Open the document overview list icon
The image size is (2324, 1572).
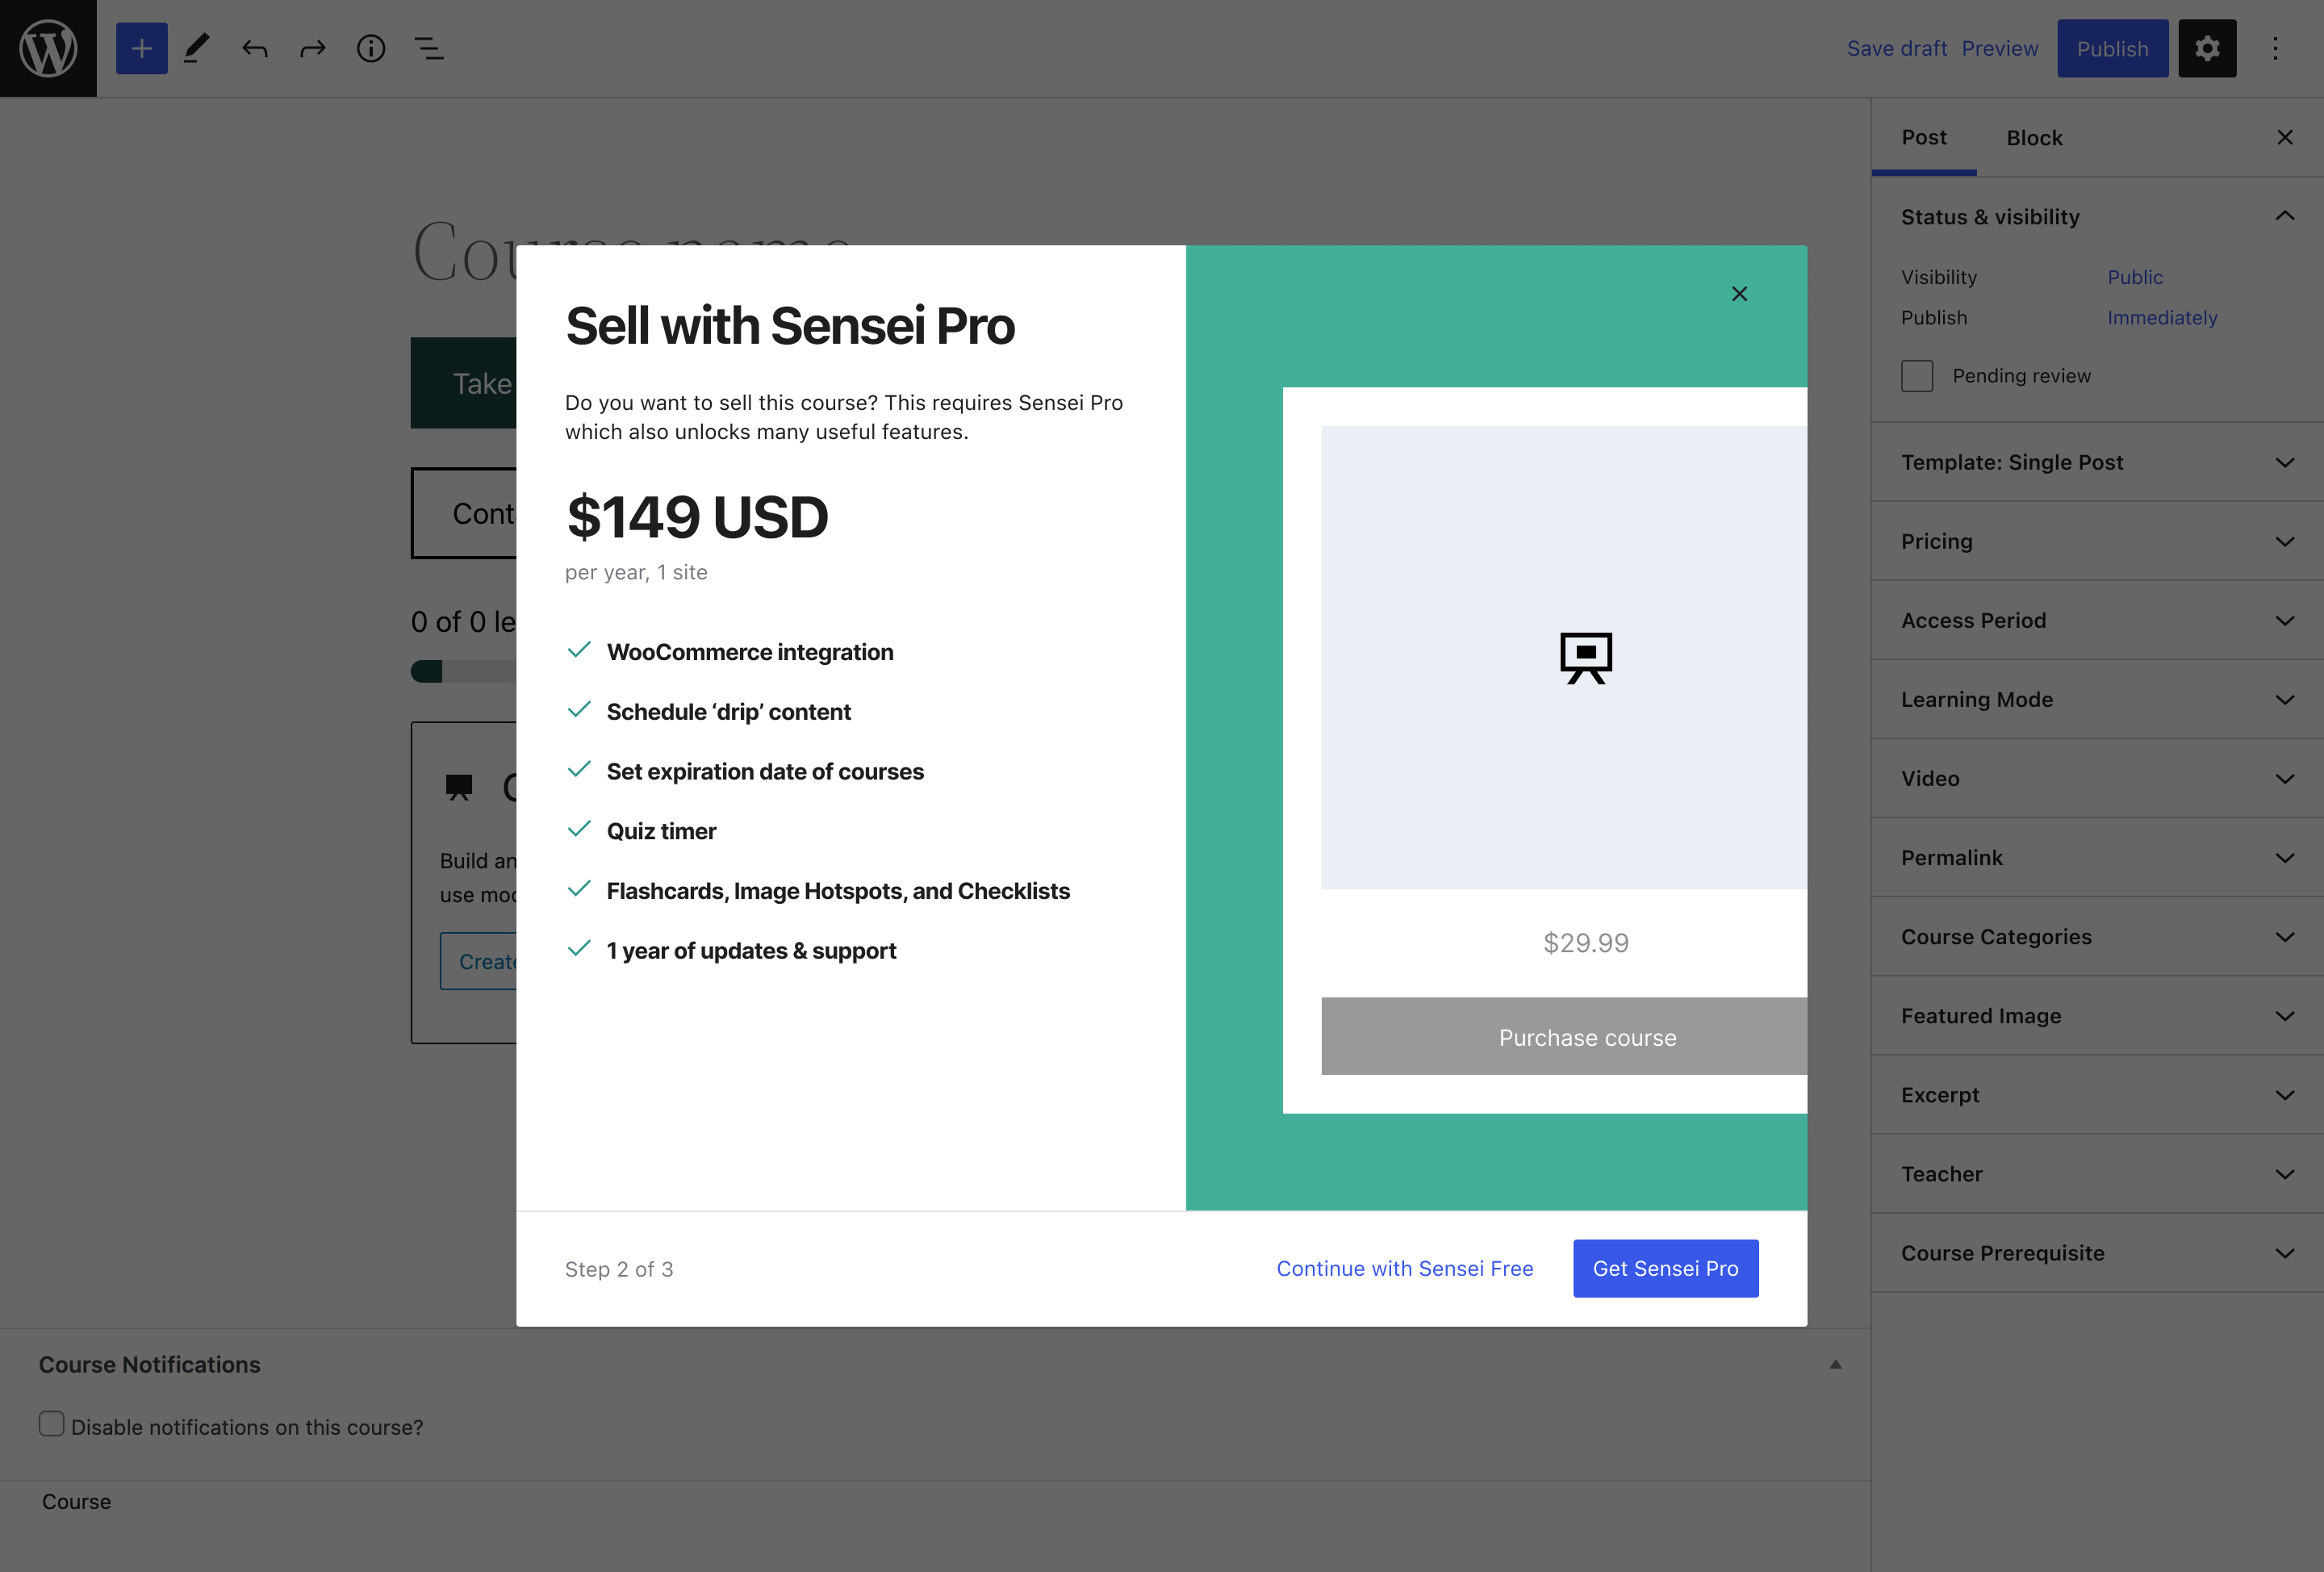tap(428, 47)
